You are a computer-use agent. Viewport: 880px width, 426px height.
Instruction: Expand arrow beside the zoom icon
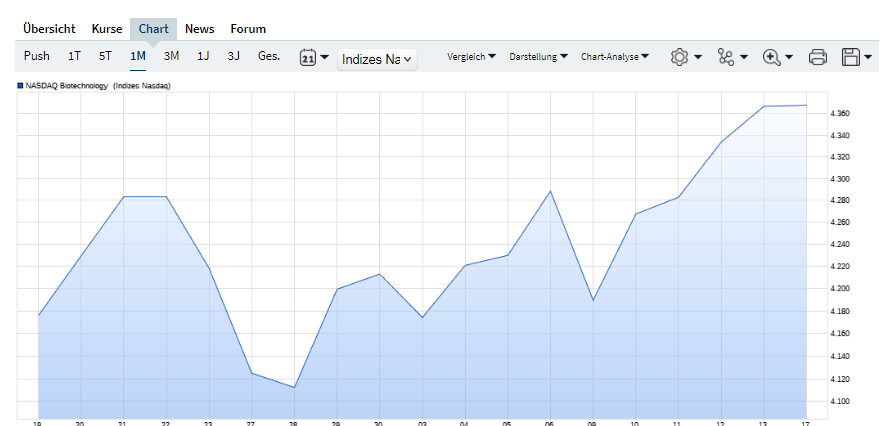789,57
